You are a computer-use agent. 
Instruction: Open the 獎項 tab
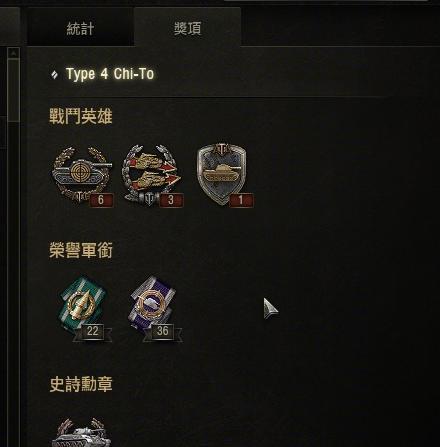click(x=187, y=28)
